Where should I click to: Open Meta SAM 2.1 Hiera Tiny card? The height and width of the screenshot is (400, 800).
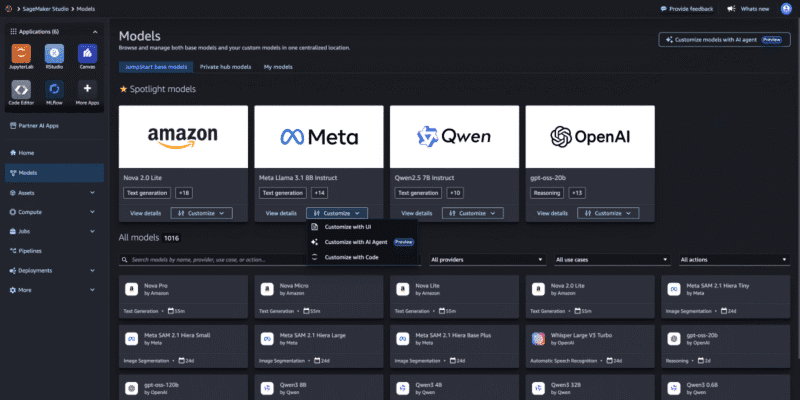[x=726, y=297]
